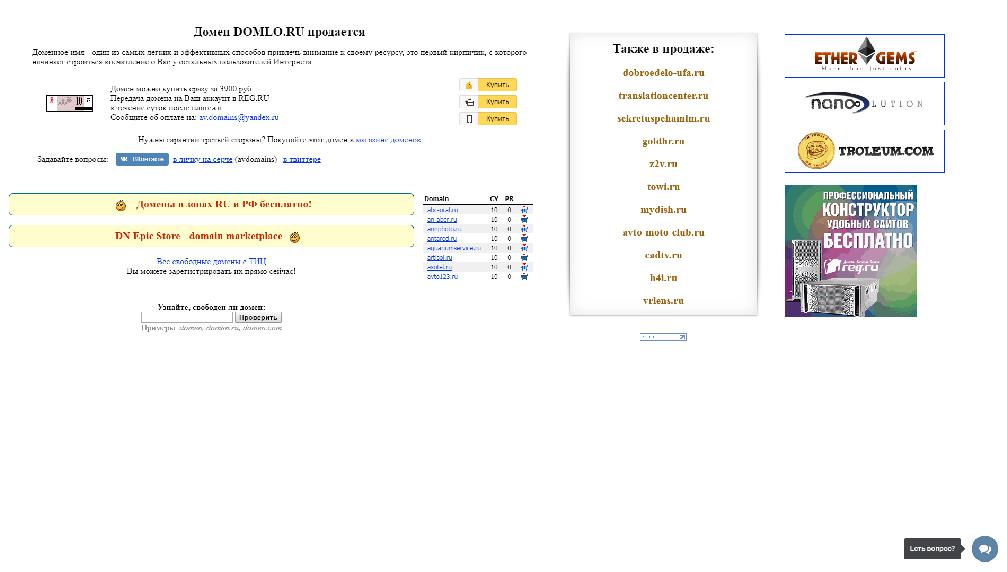Click the blue VK message button
Viewport: 1007px width, 572px height.
click(142, 159)
